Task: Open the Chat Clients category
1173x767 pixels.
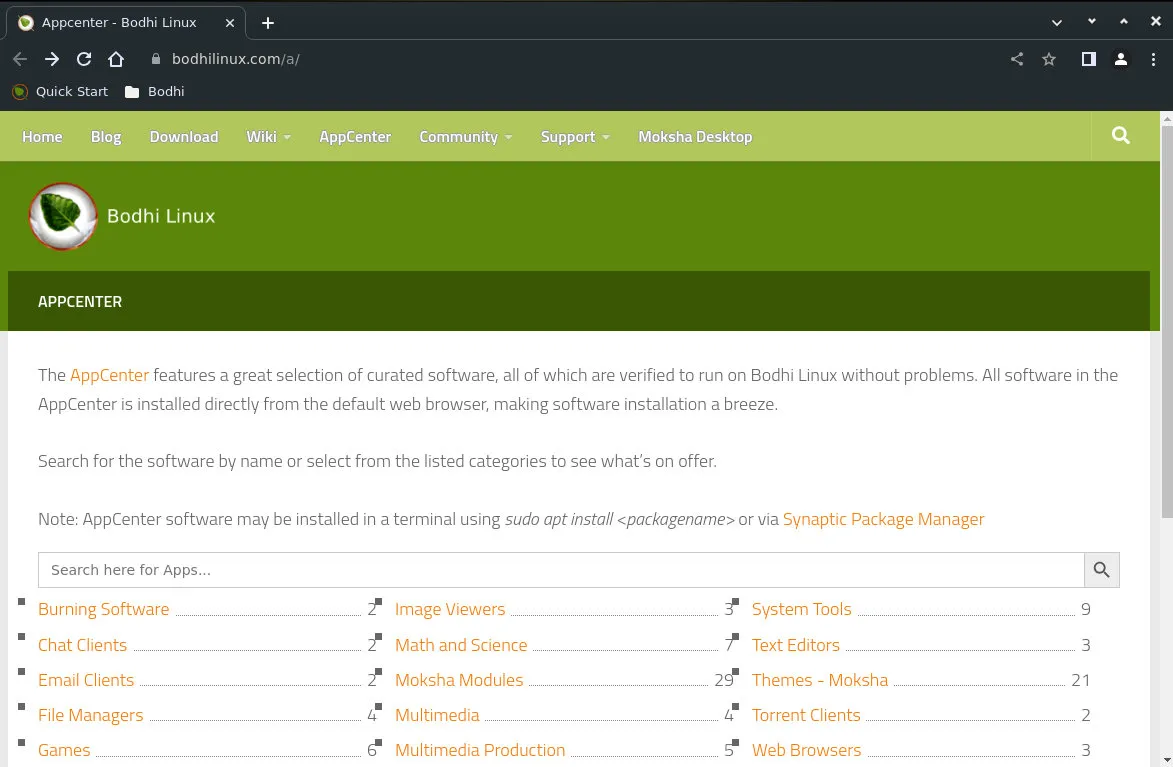Action: point(82,645)
